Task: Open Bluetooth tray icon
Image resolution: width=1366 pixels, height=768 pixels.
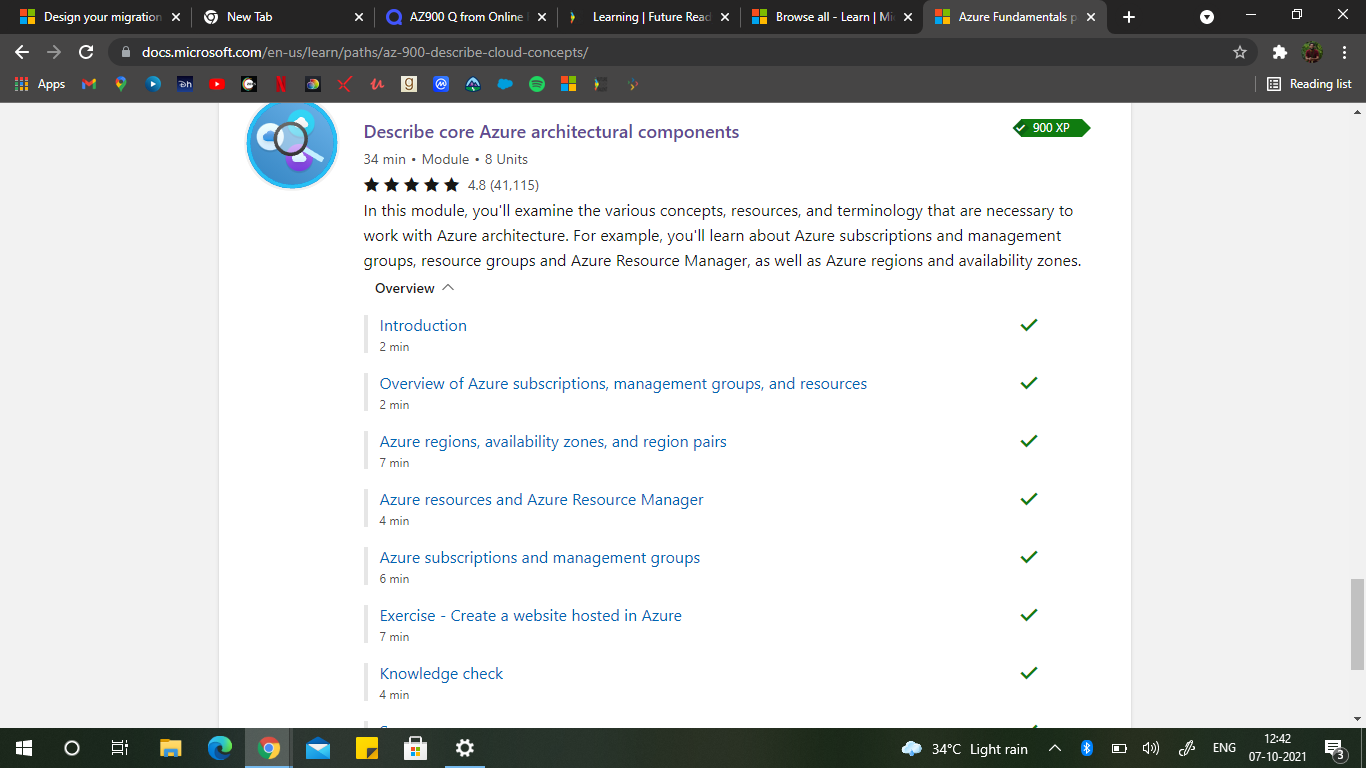Action: 1087,748
